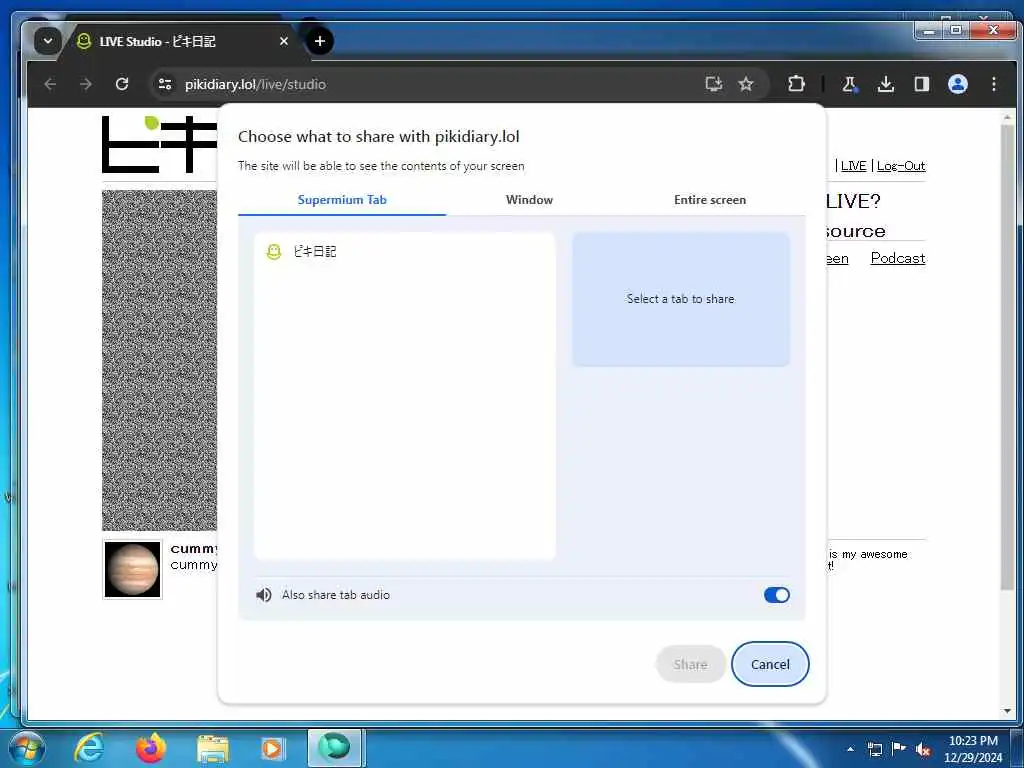This screenshot has width=1024, height=768.
Task: Click the static noise video preview
Action: coord(159,360)
